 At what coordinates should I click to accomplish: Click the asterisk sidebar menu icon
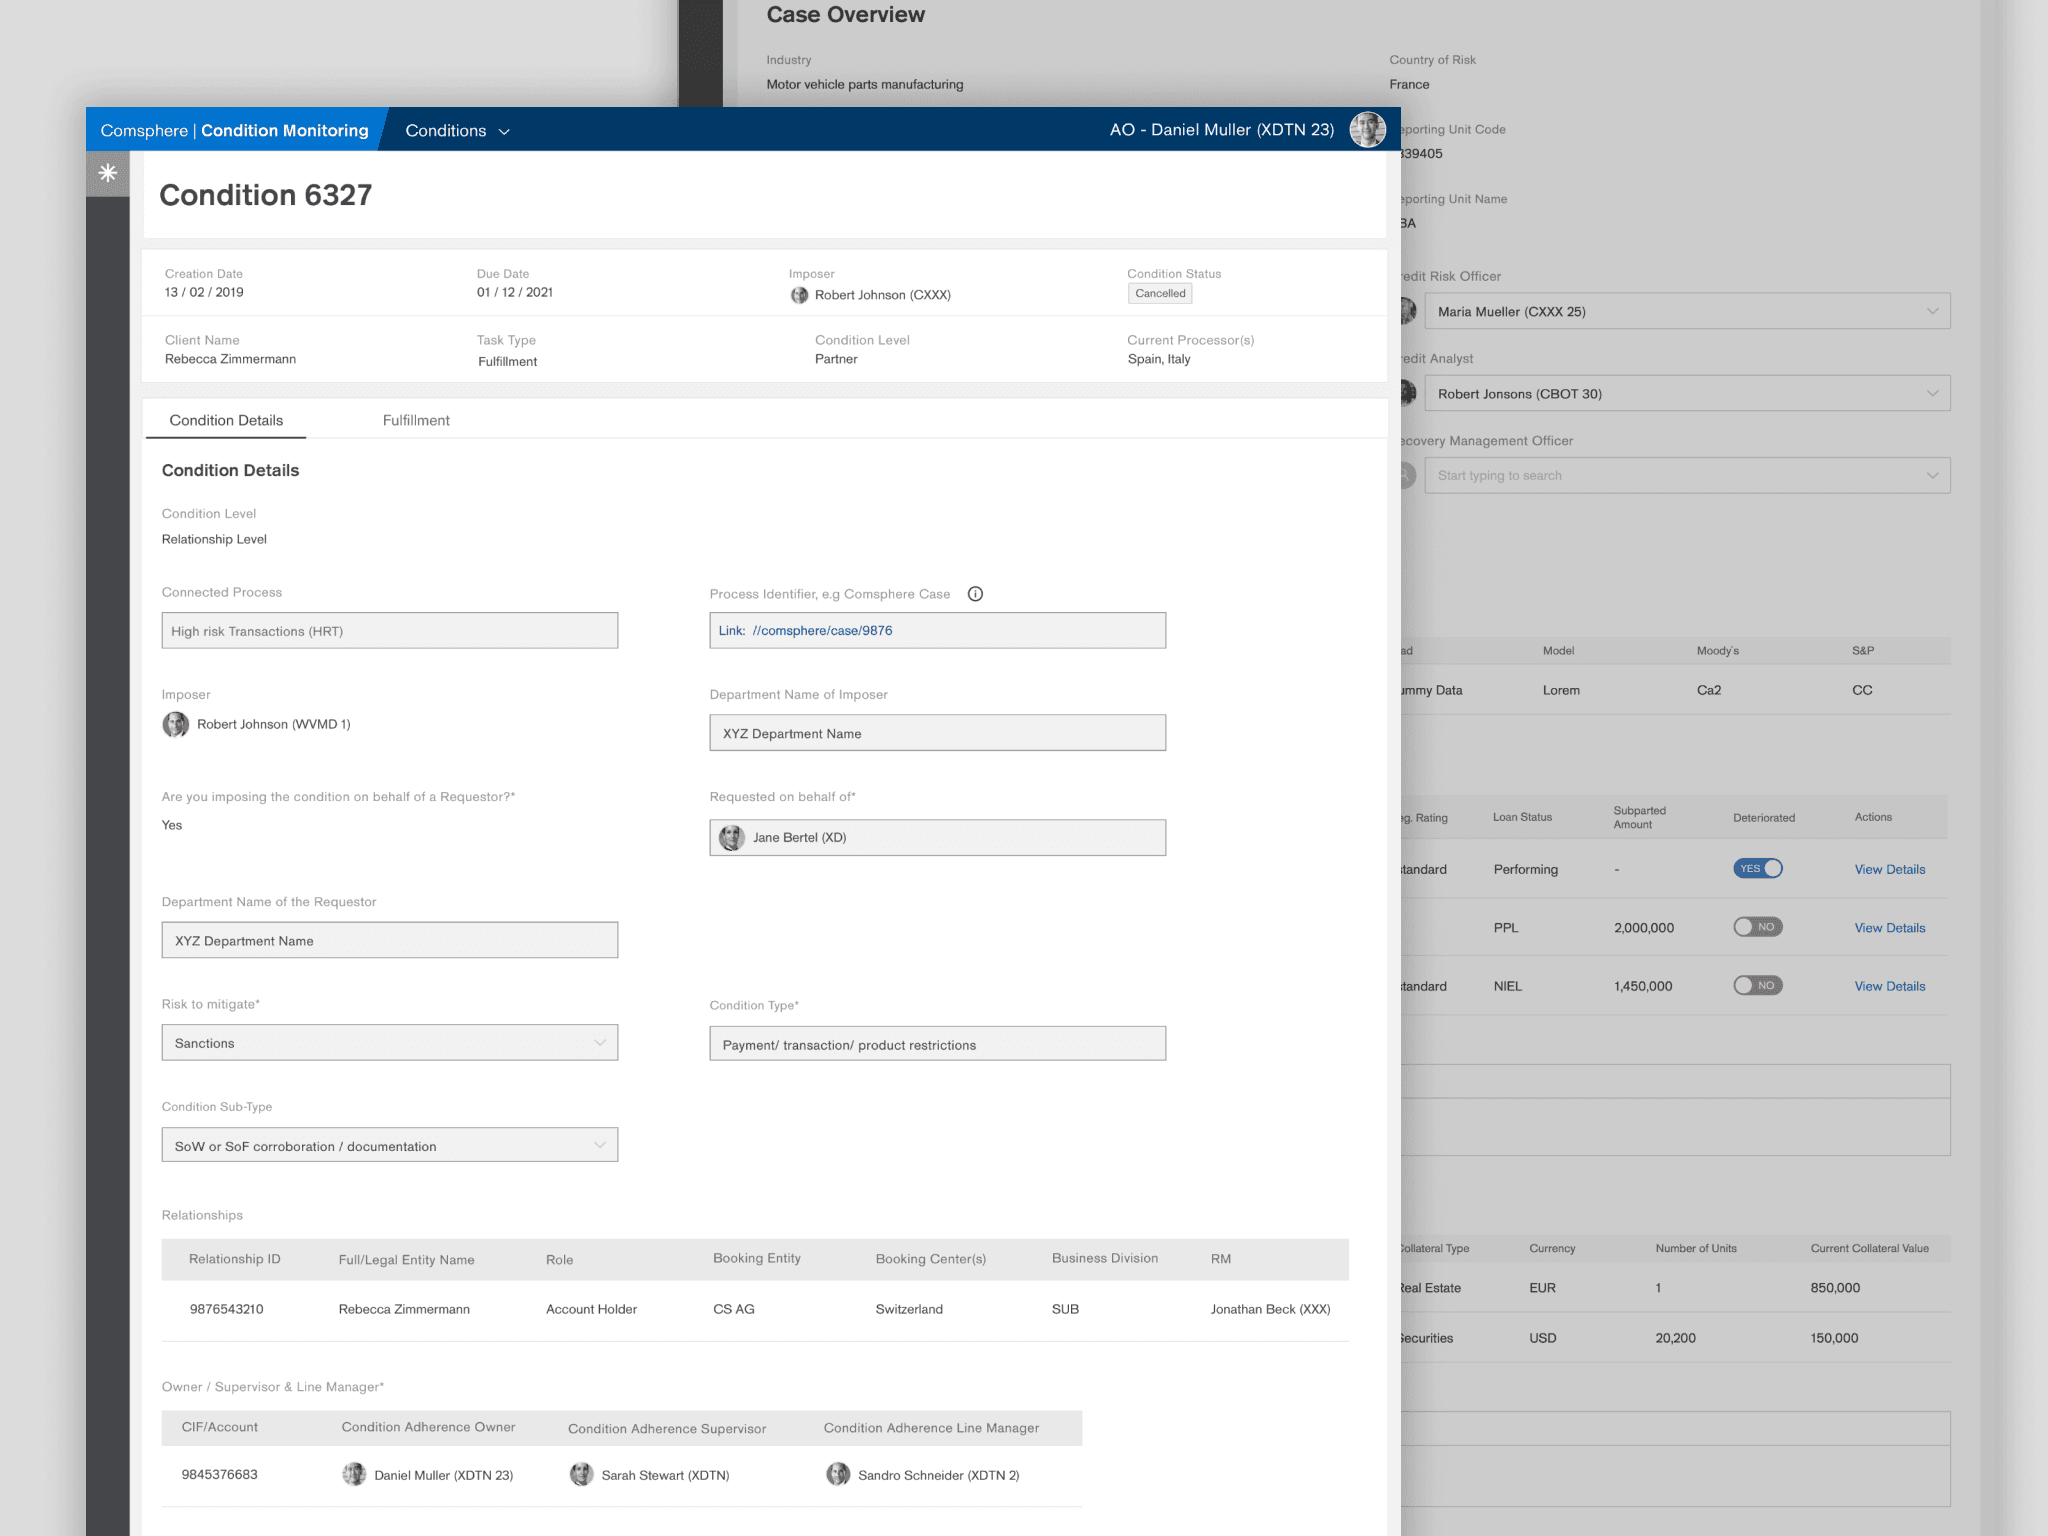pos(108,173)
